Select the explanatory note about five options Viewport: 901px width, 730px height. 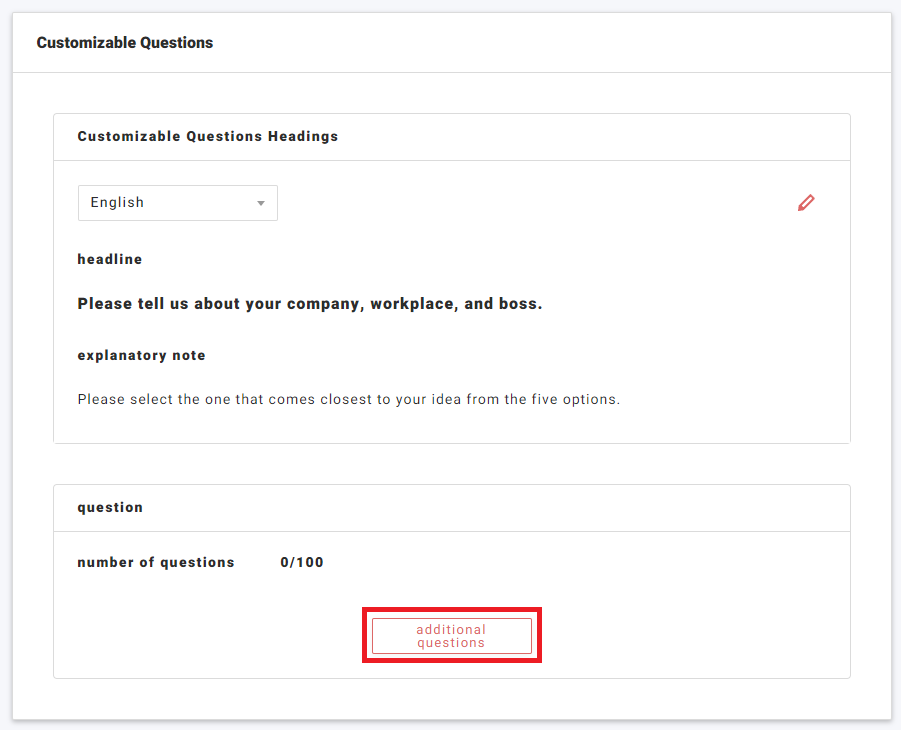[x=349, y=399]
